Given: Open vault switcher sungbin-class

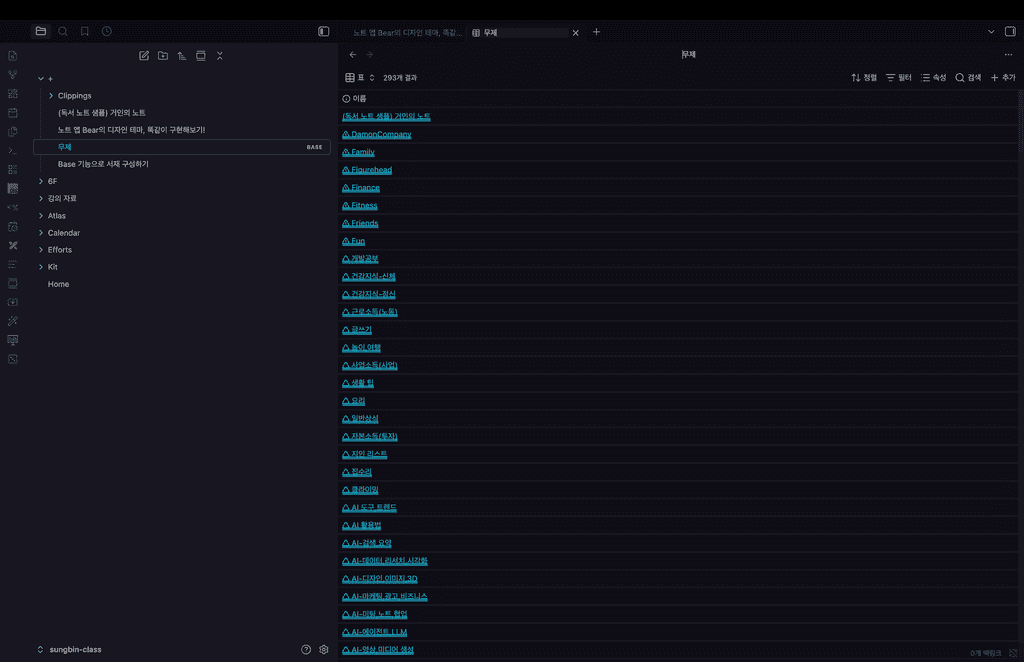Looking at the screenshot, I should tap(69, 650).
